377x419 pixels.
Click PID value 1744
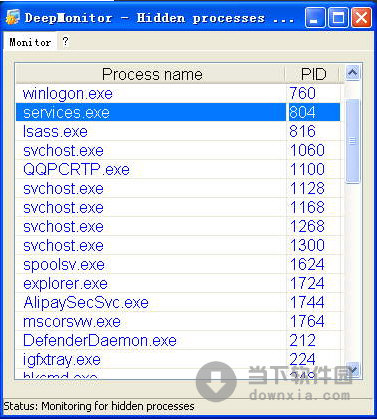pos(307,302)
